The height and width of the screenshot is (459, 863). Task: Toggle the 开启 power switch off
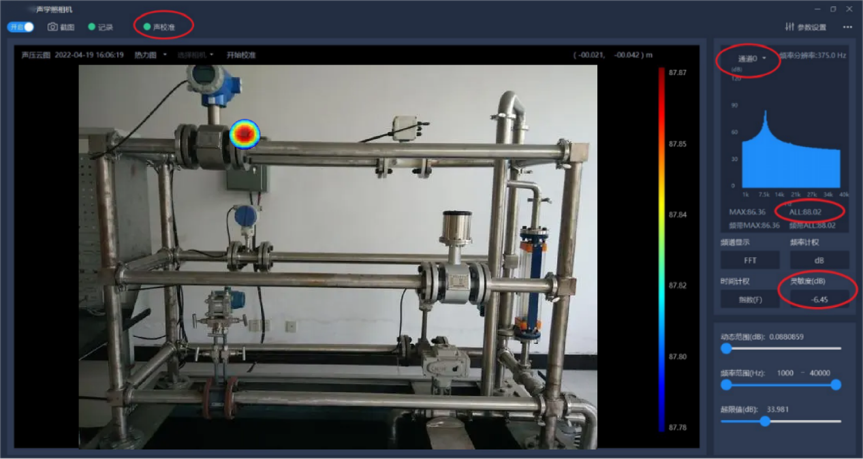coord(20,27)
